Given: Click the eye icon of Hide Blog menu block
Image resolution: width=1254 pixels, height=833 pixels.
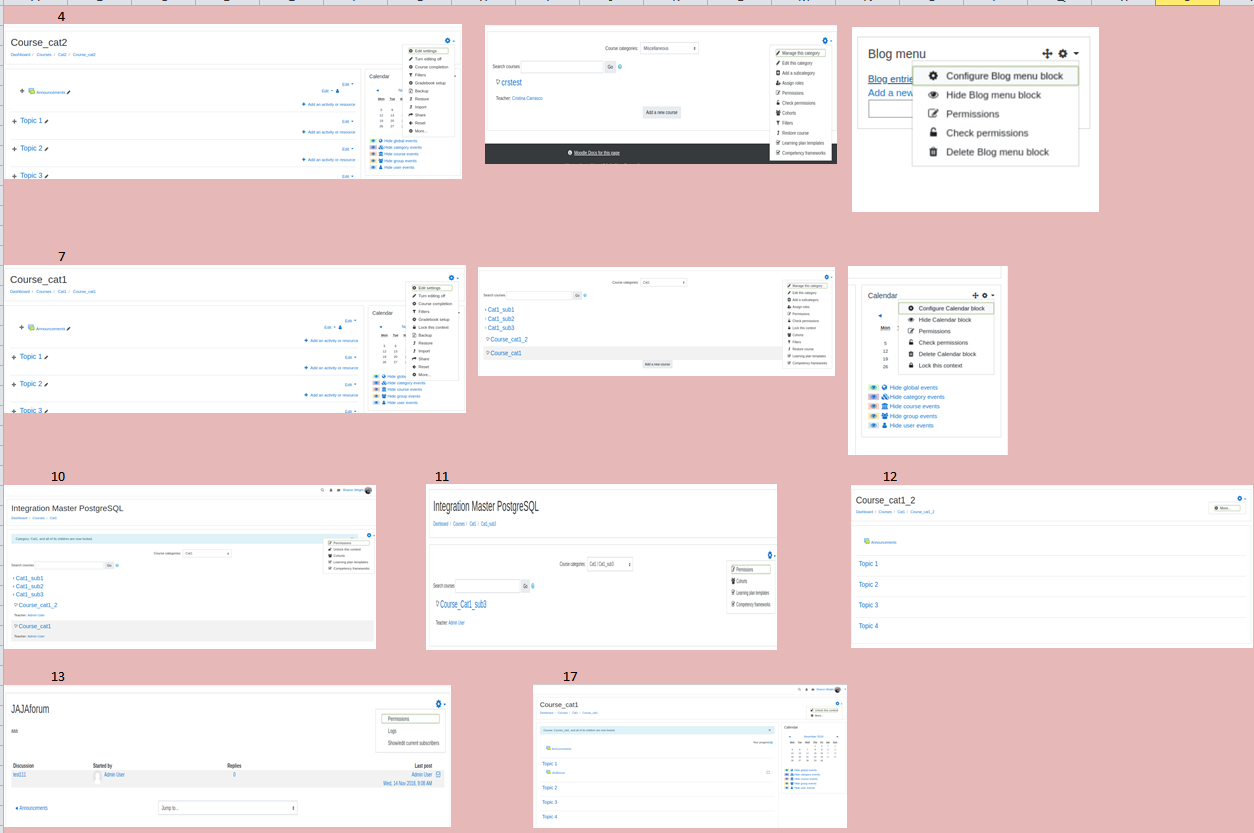Looking at the screenshot, I should click(933, 95).
